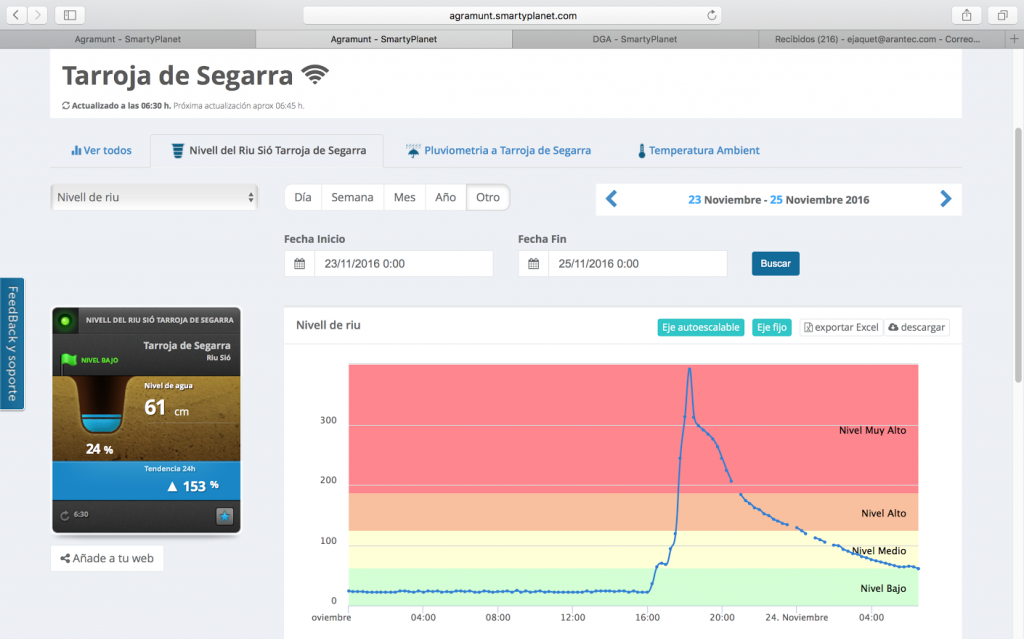Open the FeedBack y soporte side tab
The width and height of the screenshot is (1024, 639).
(12, 344)
